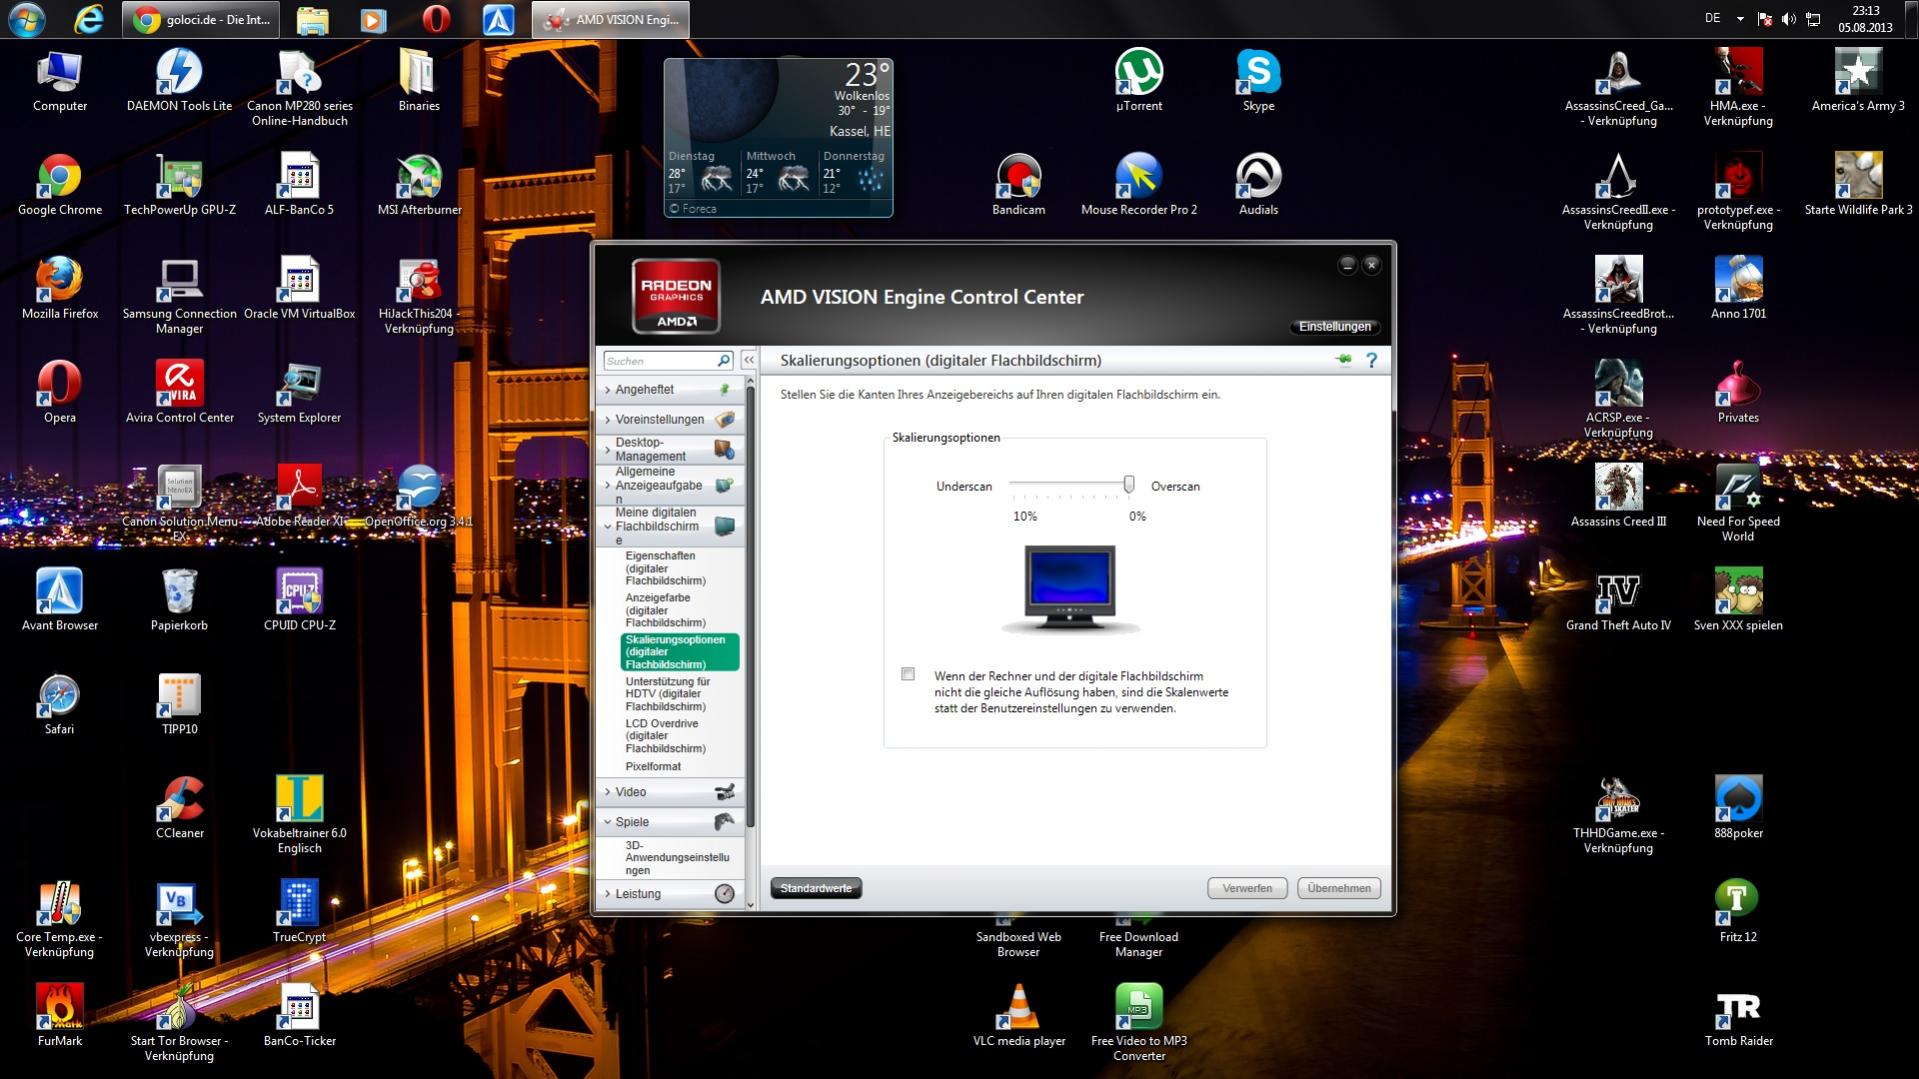
Task: Open the Anno 1701 desktop icon
Action: [x=1738, y=289]
